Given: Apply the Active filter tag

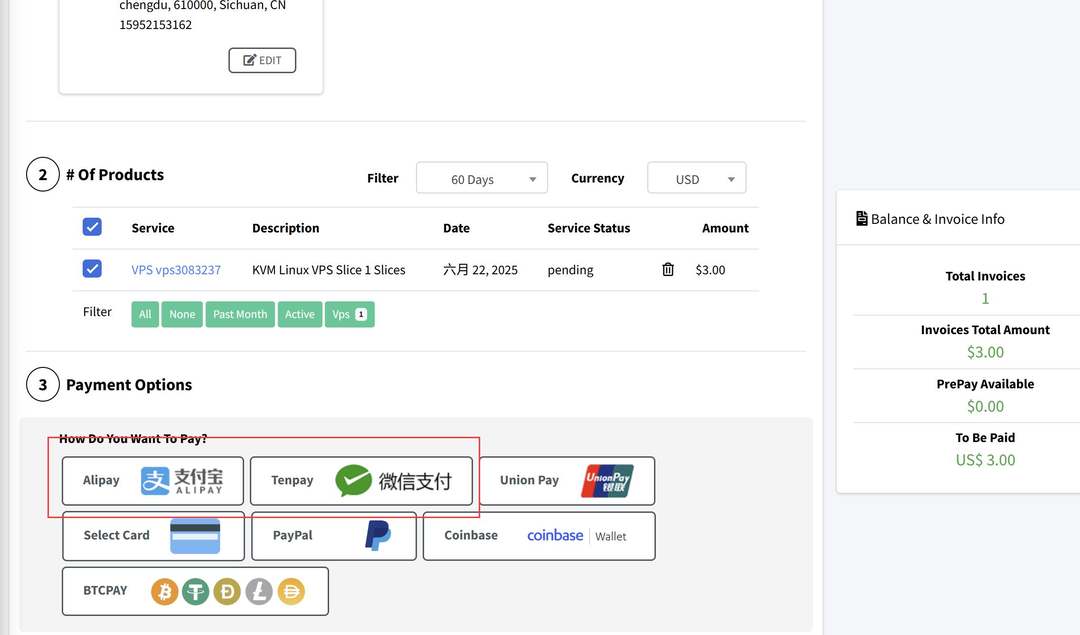Looking at the screenshot, I should [300, 314].
